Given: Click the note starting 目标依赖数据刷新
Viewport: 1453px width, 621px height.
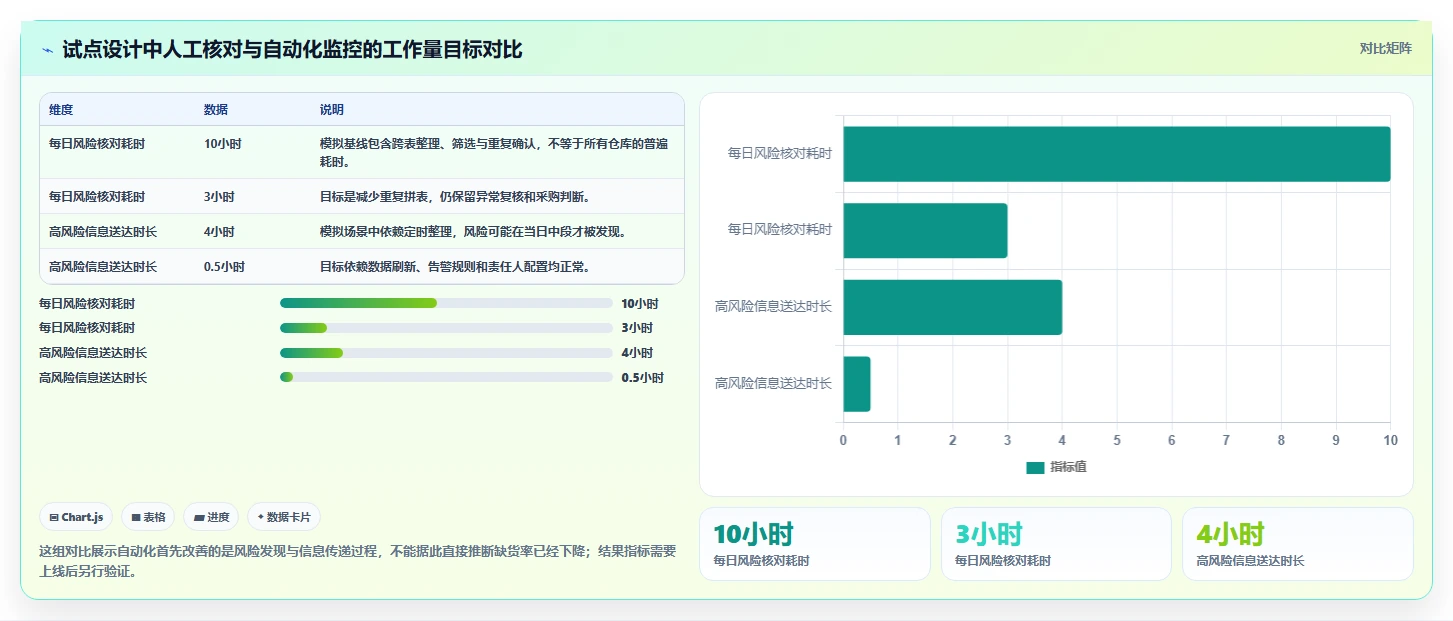Looking at the screenshot, I should coord(455,266).
